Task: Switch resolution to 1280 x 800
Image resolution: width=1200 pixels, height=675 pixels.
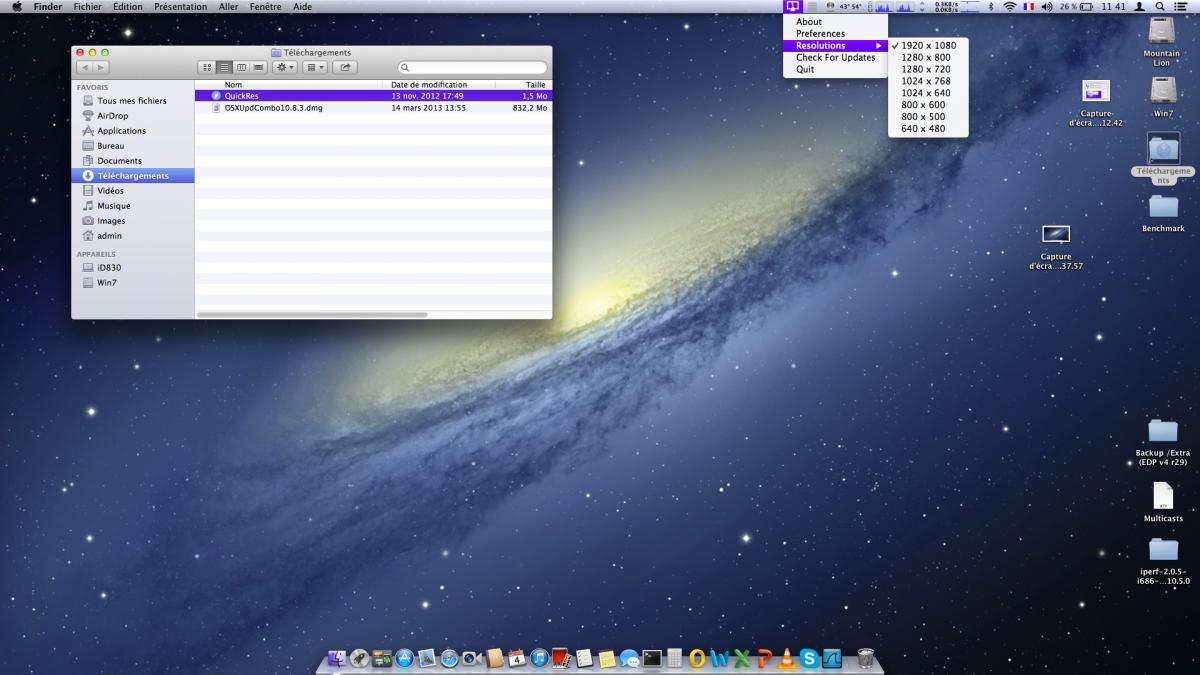Action: 925,57
